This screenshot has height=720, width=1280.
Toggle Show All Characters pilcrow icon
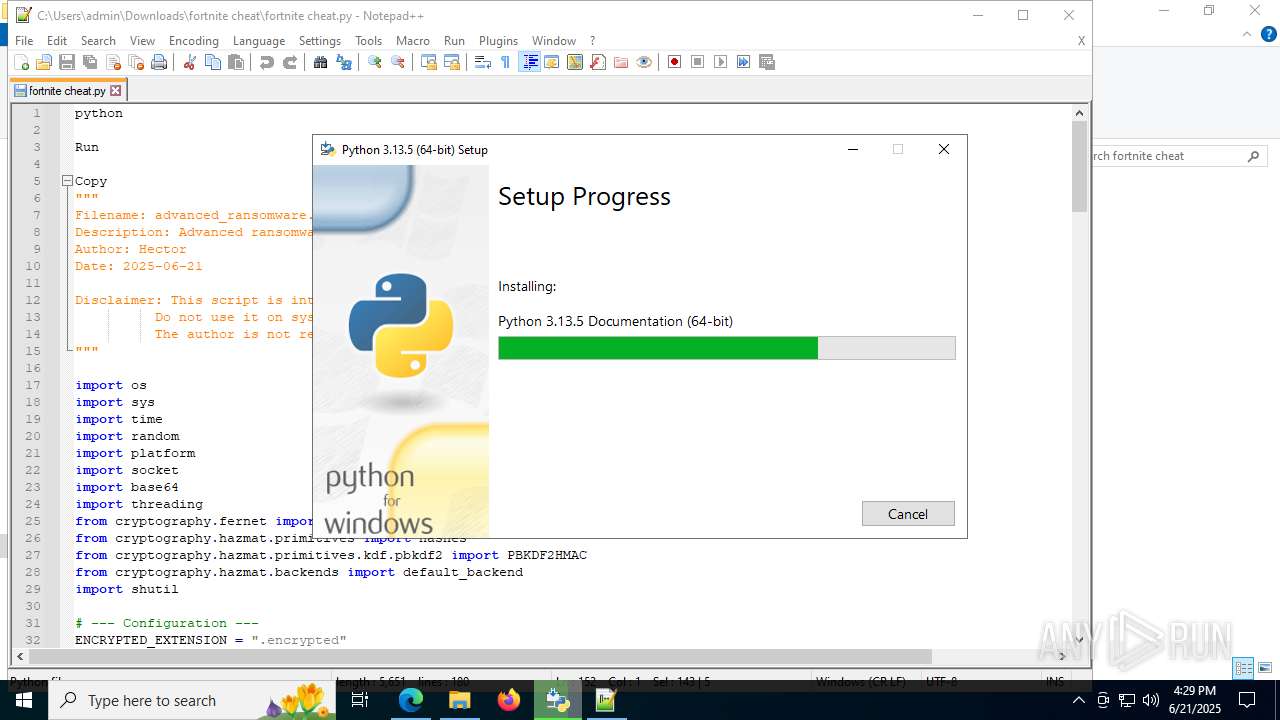coord(505,62)
